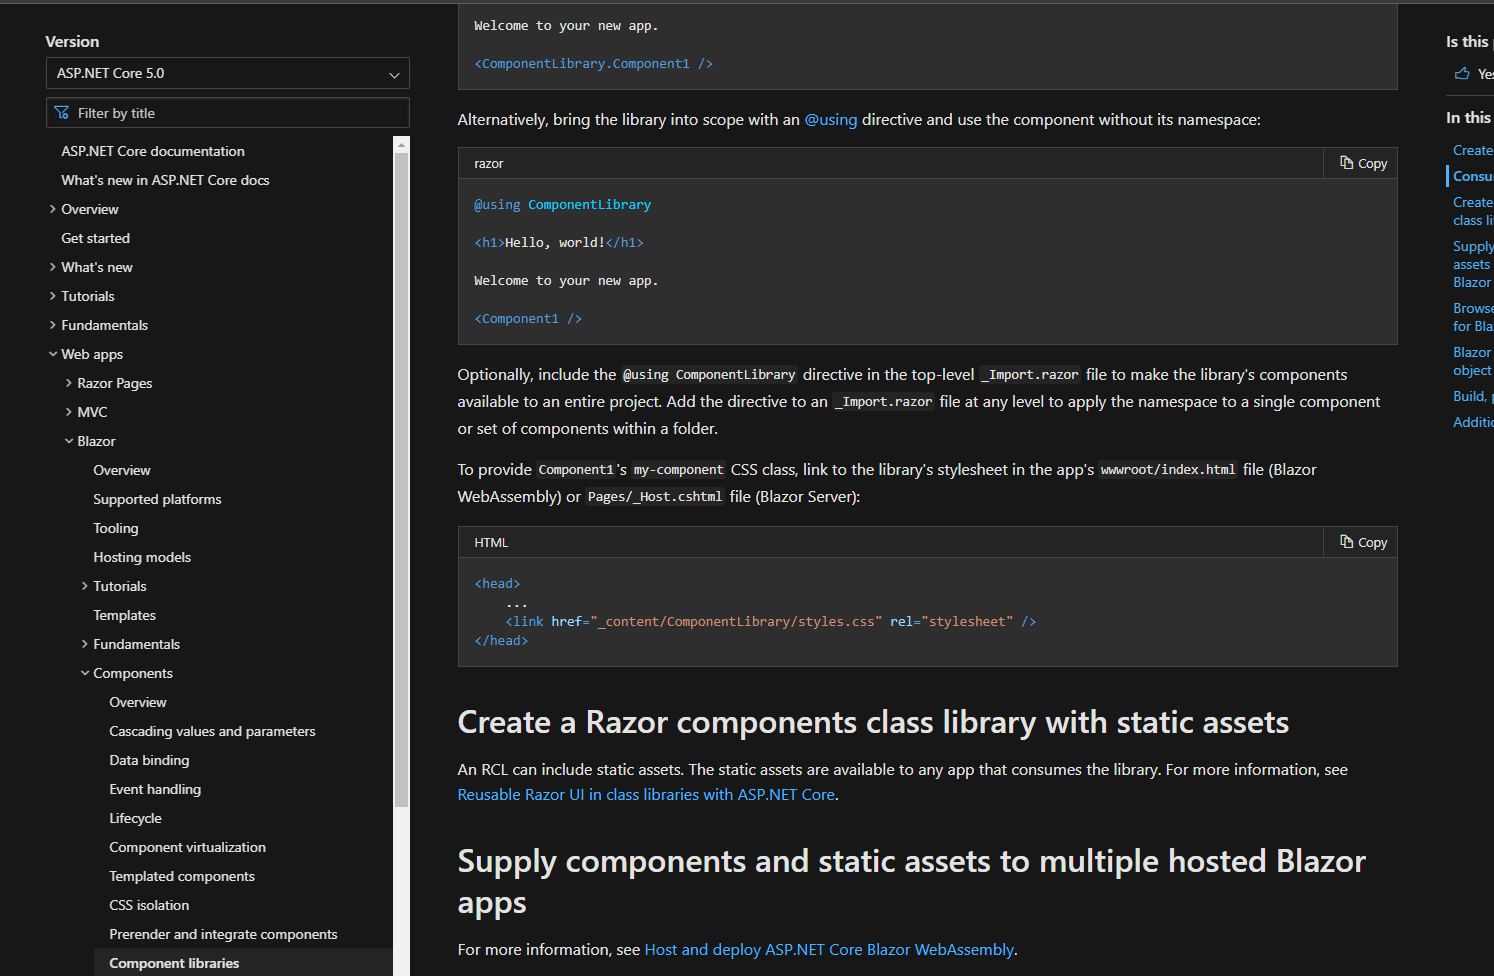Image resolution: width=1494 pixels, height=976 pixels.
Task: Select the Hosting models topic
Action: pyautogui.click(x=141, y=556)
